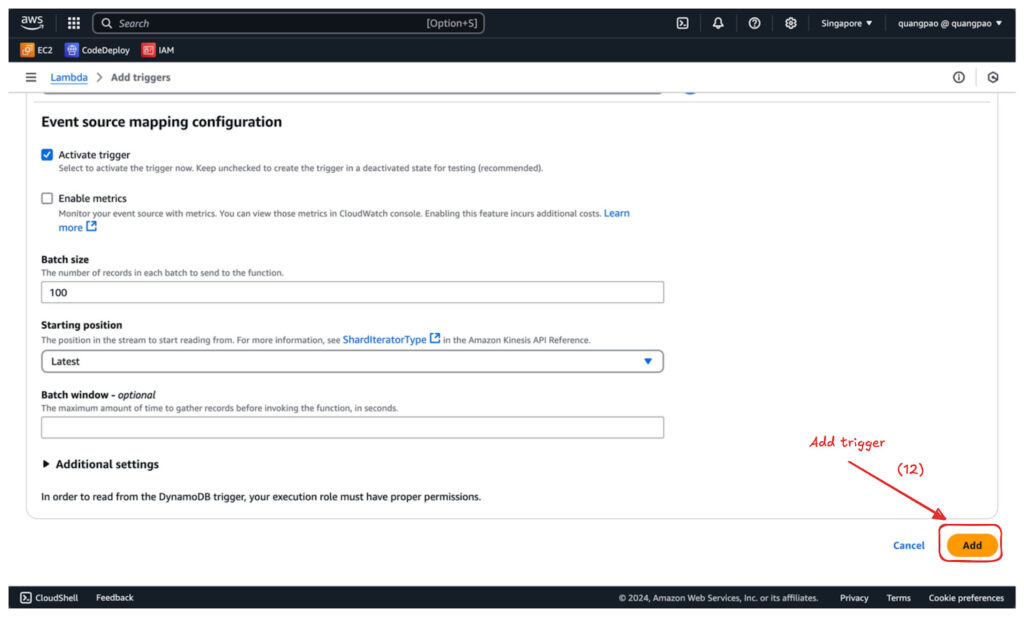Open Feedback in the footer
Viewport: 1024px width, 617px height.
[x=114, y=597]
